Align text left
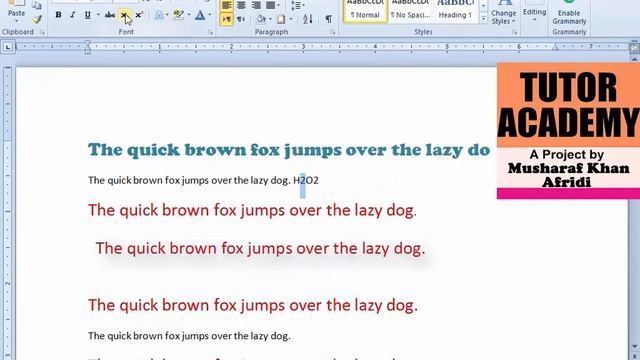 point(226,5)
